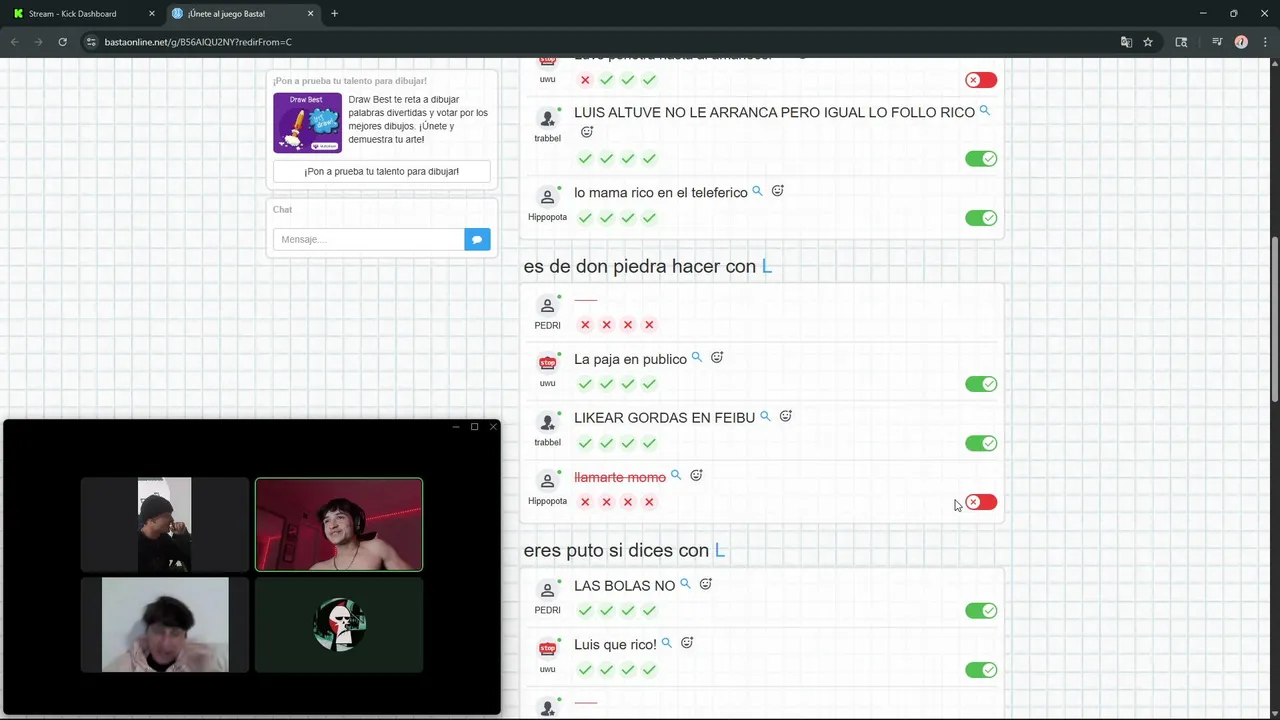Viewport: 1280px width, 720px height.
Task: Click PEDRI avatar beside 'LAS BOLAS NO'
Action: click(x=547, y=590)
